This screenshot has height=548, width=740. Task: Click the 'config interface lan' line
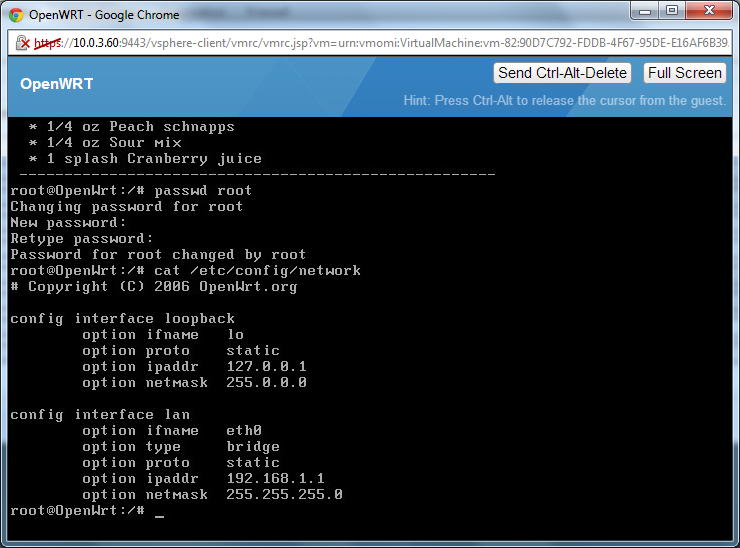[x=100, y=415]
